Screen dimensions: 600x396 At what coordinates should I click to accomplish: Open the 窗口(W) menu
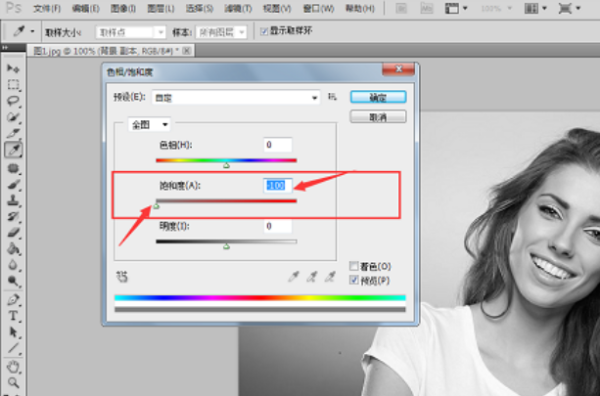click(x=318, y=8)
